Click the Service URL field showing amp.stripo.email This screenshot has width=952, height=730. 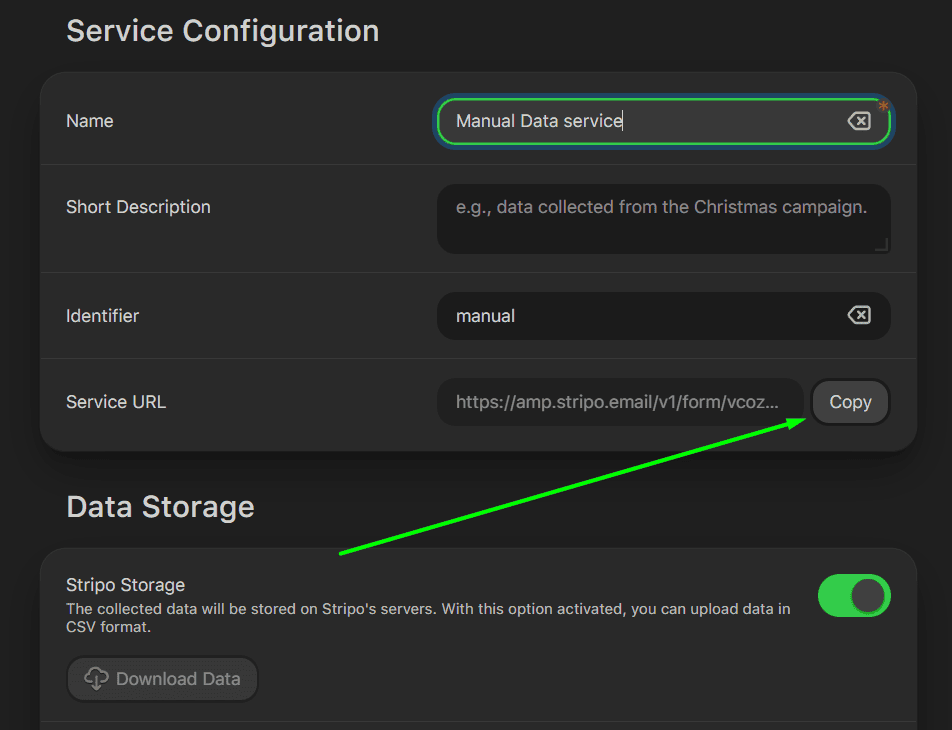click(620, 401)
